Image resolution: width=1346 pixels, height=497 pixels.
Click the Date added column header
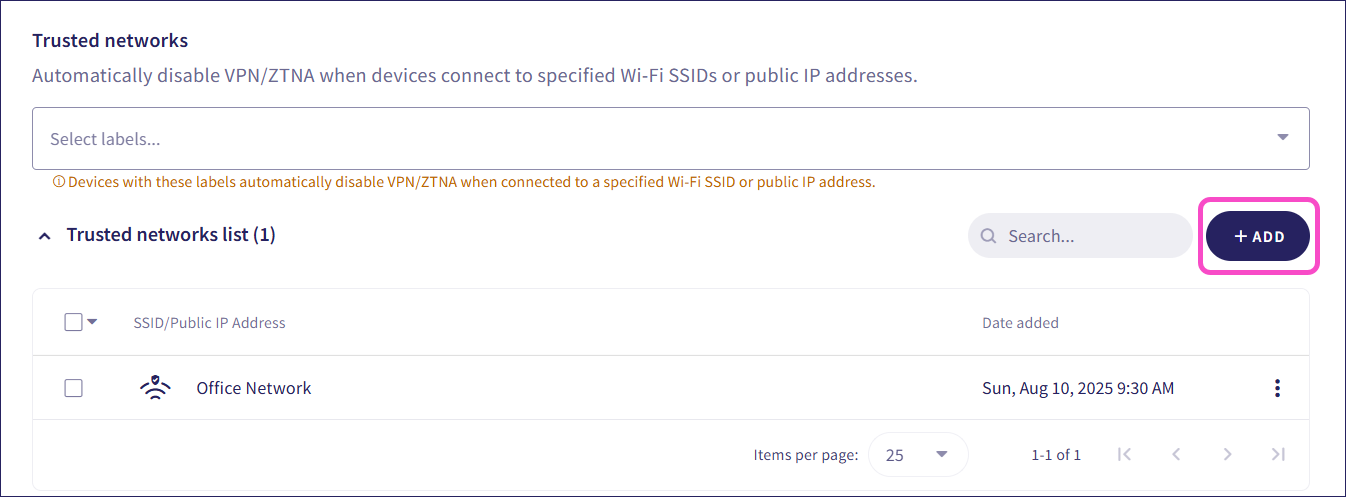[1020, 323]
